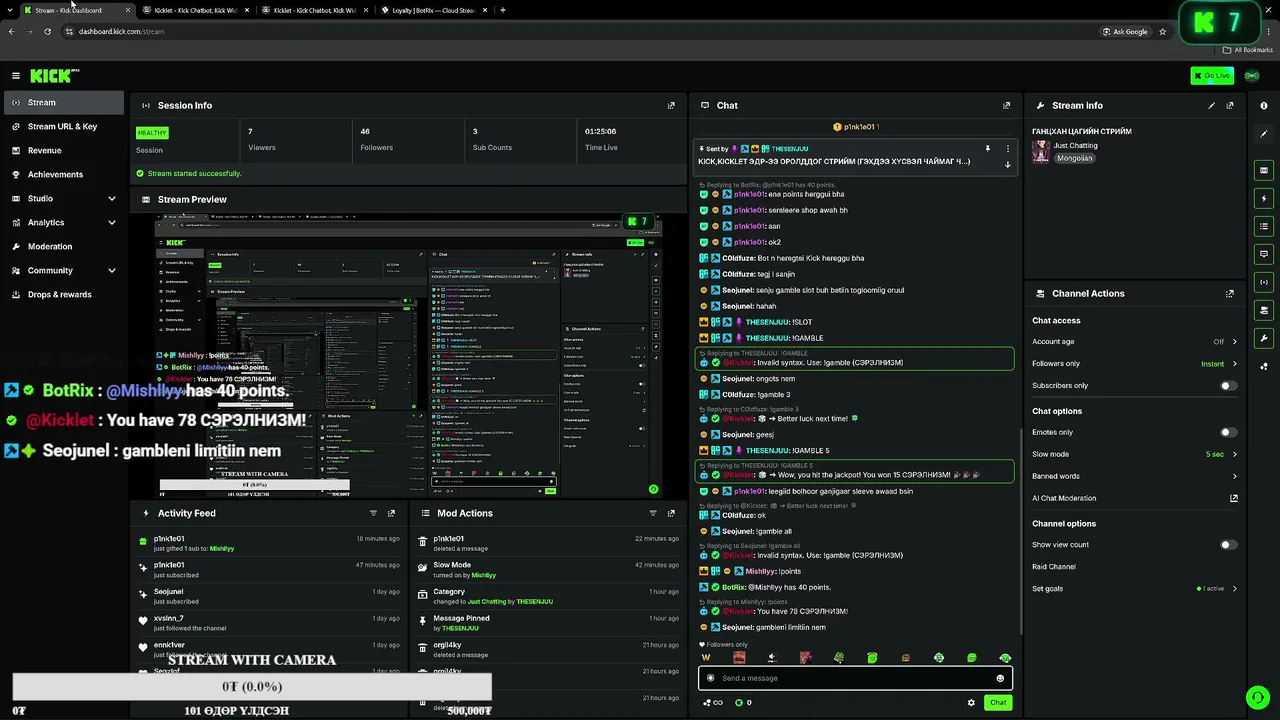
Task: Click the browser address bar
Action: (582, 31)
